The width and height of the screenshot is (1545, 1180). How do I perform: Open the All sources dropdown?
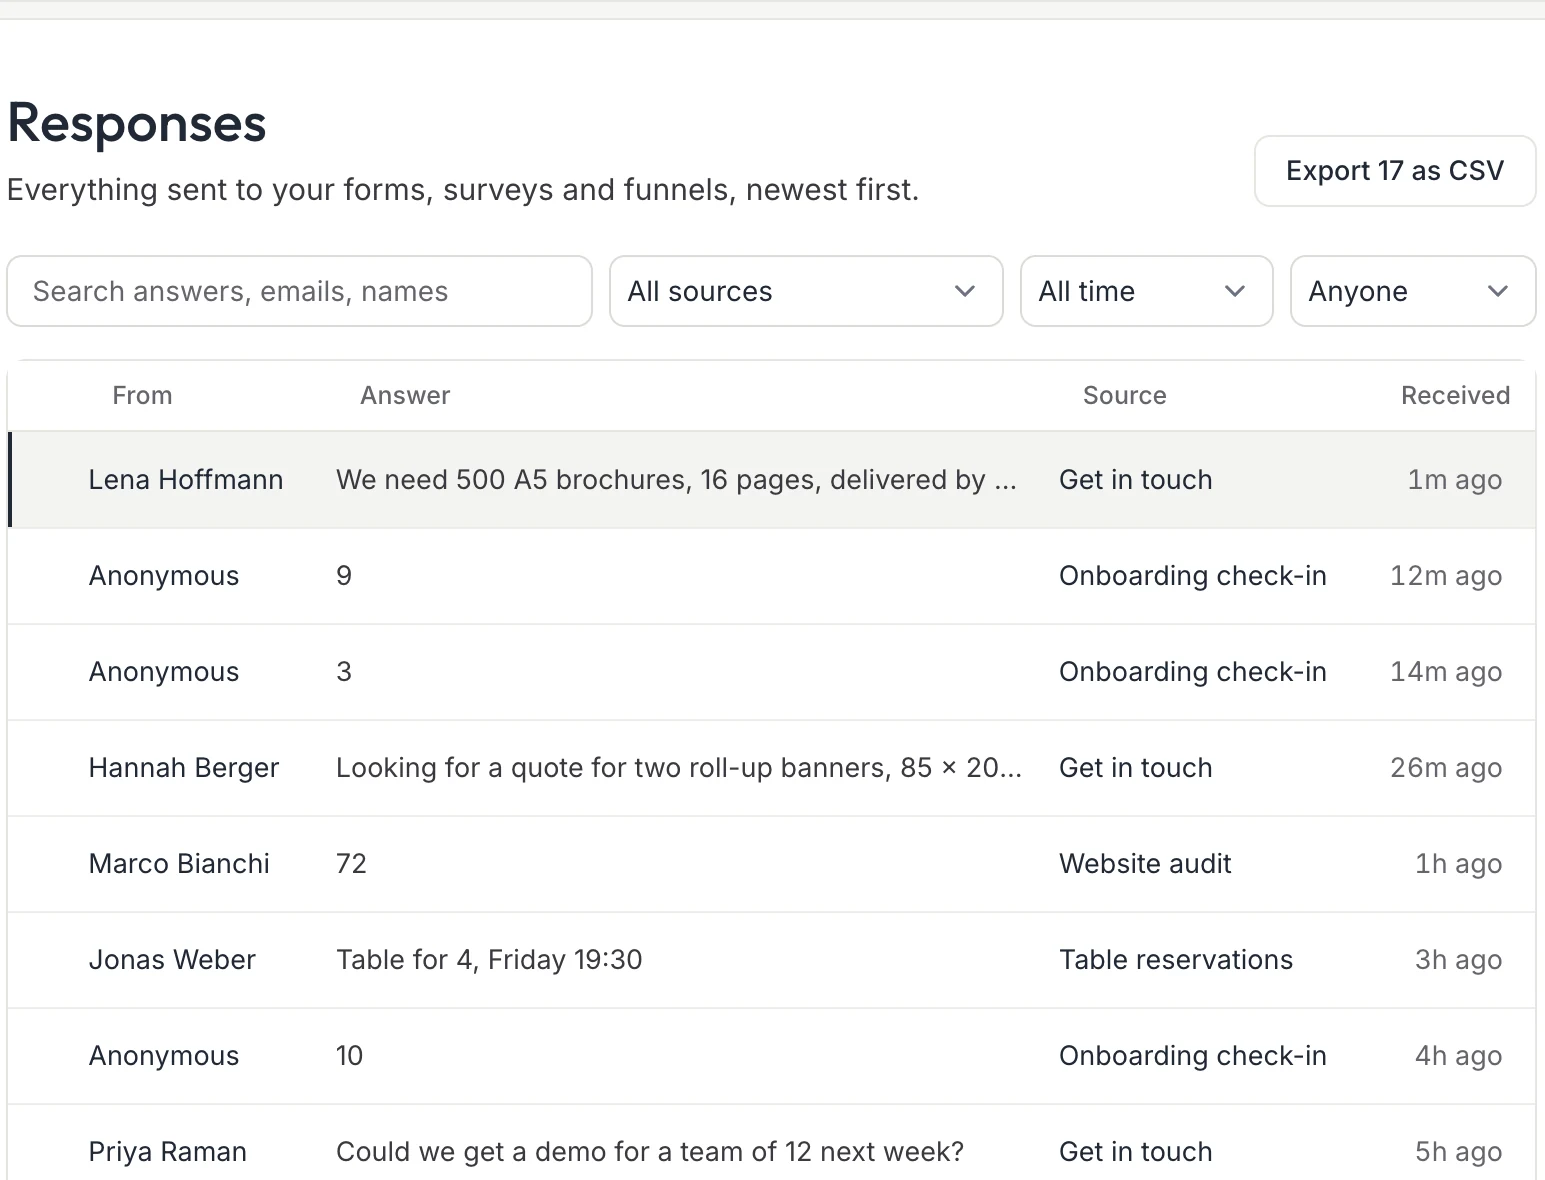pos(806,291)
